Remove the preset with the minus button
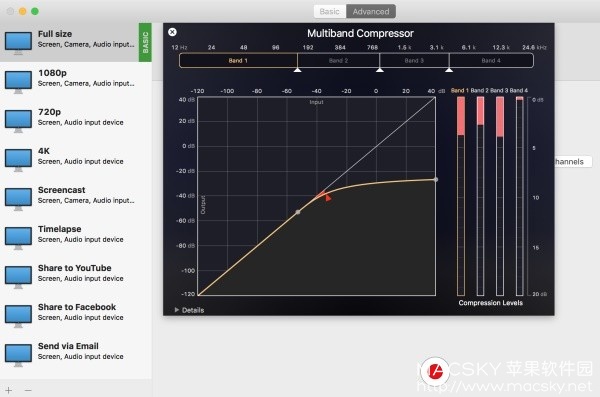Viewport: 600px width, 397px height. (28, 390)
